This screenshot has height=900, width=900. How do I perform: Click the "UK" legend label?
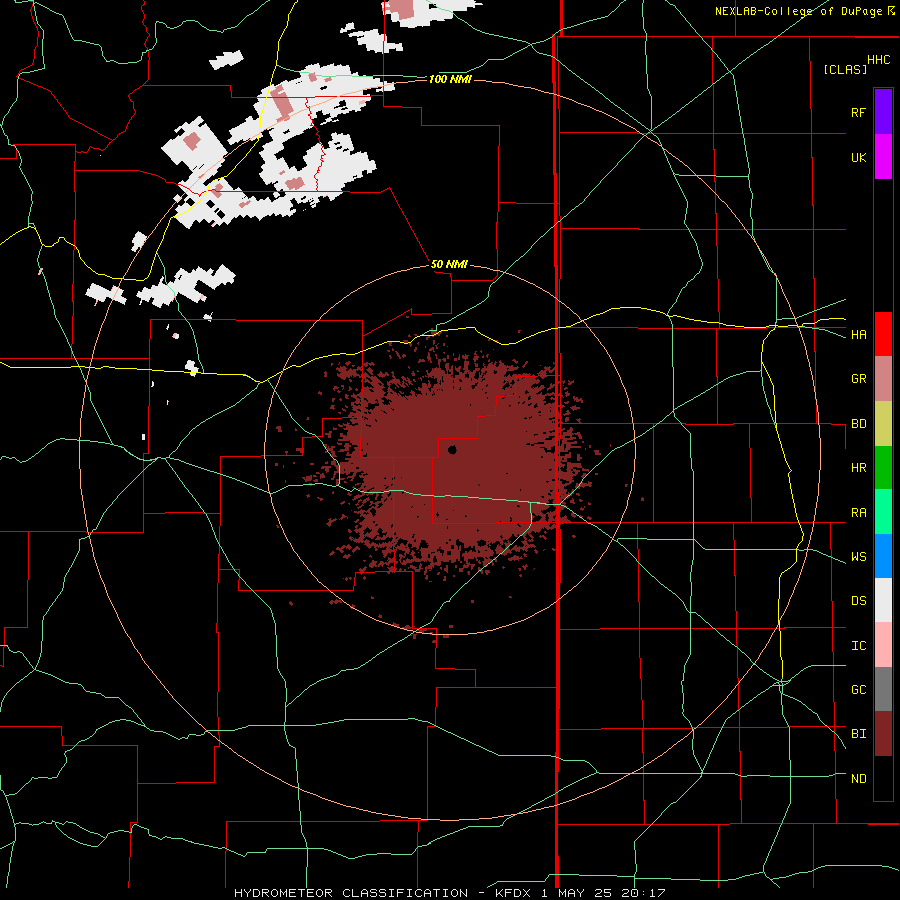click(858, 157)
